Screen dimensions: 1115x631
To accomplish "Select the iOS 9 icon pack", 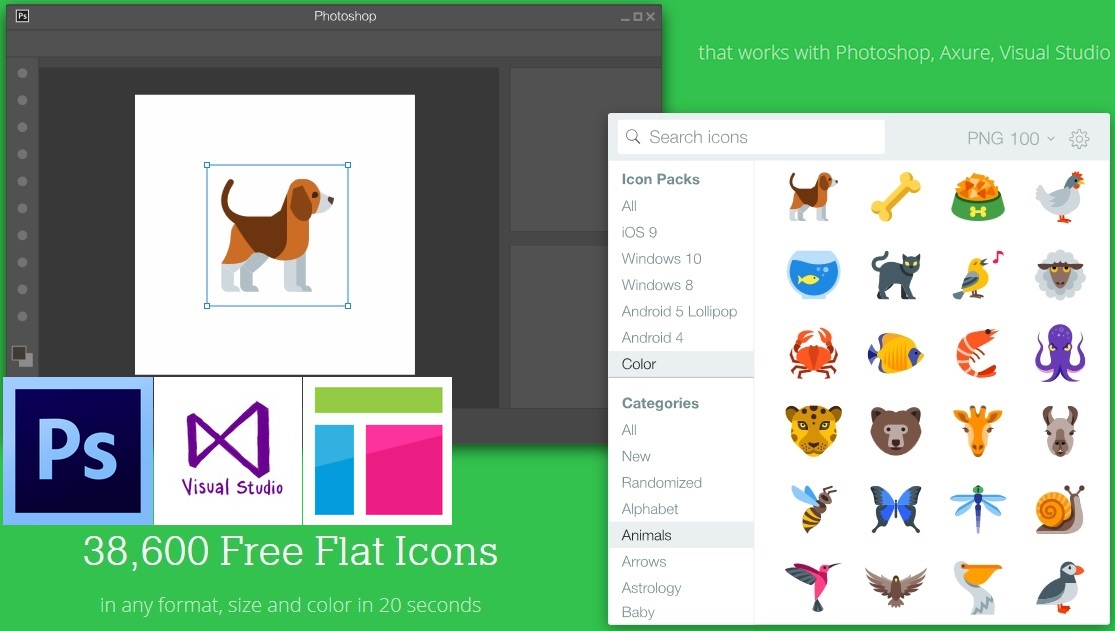I will [x=639, y=232].
